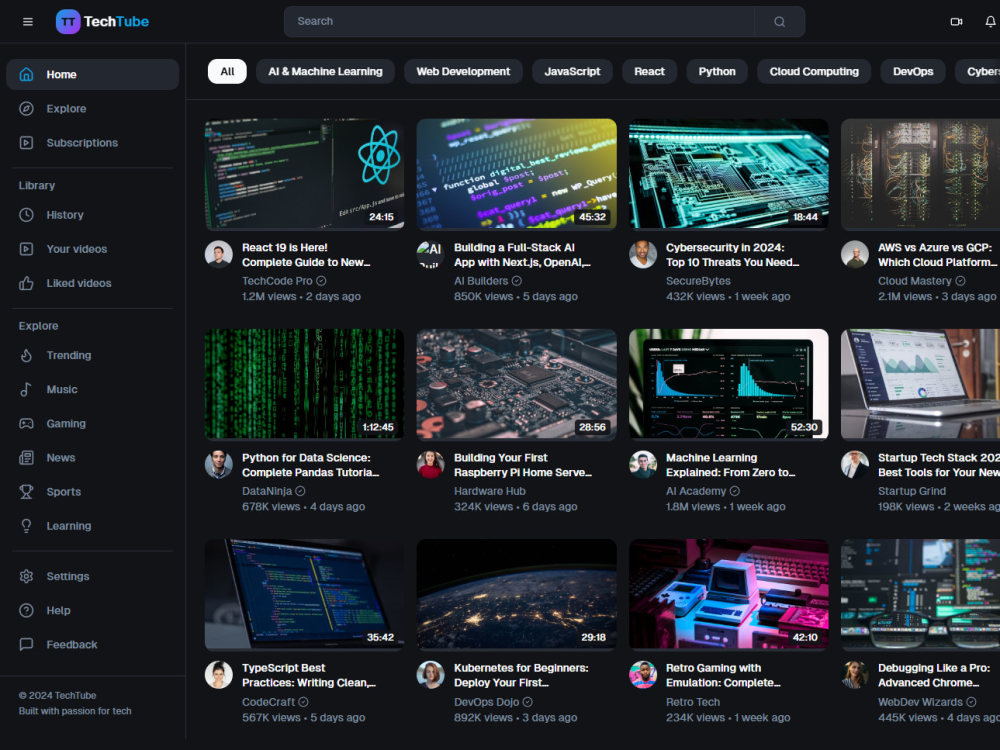Click the search magnifier button

tap(779, 22)
